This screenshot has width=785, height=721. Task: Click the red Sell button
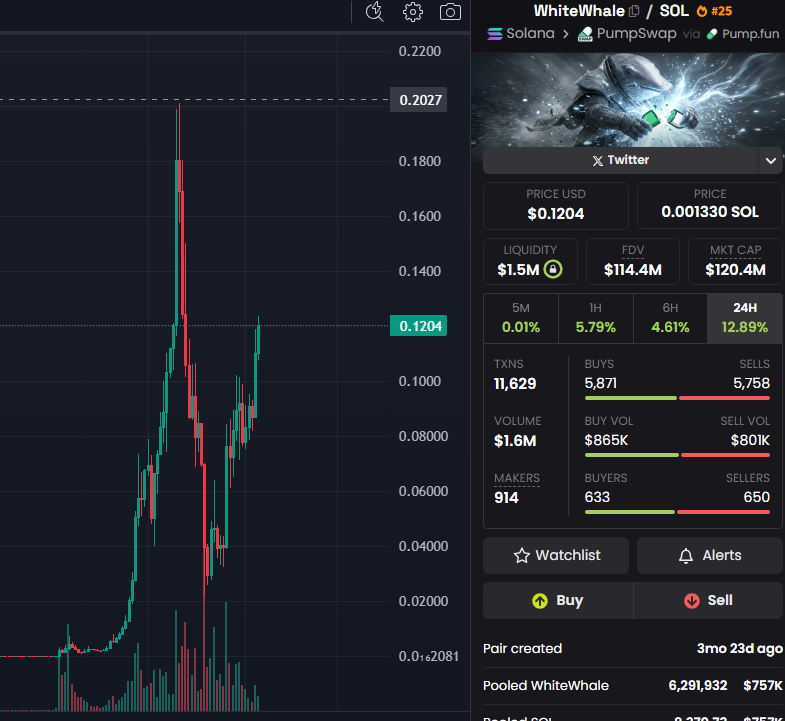click(x=708, y=600)
